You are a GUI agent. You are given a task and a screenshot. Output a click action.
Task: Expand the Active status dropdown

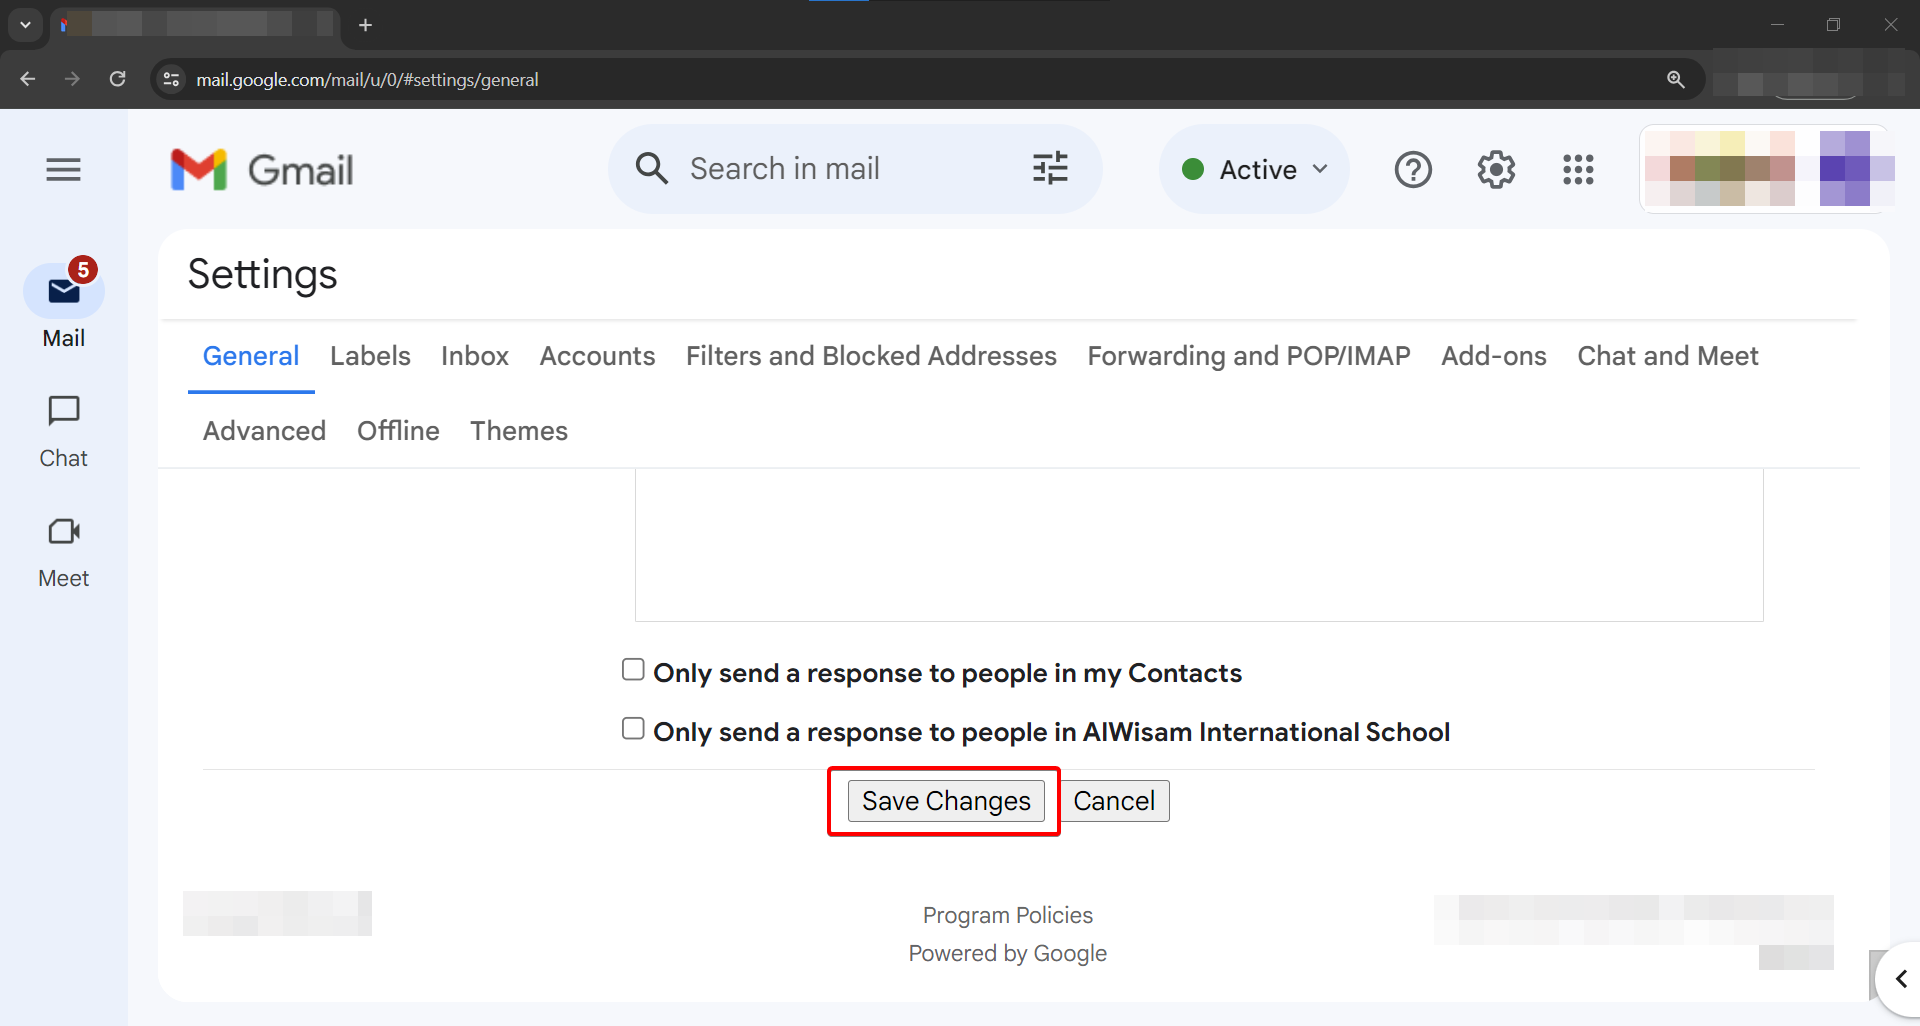coord(1255,170)
